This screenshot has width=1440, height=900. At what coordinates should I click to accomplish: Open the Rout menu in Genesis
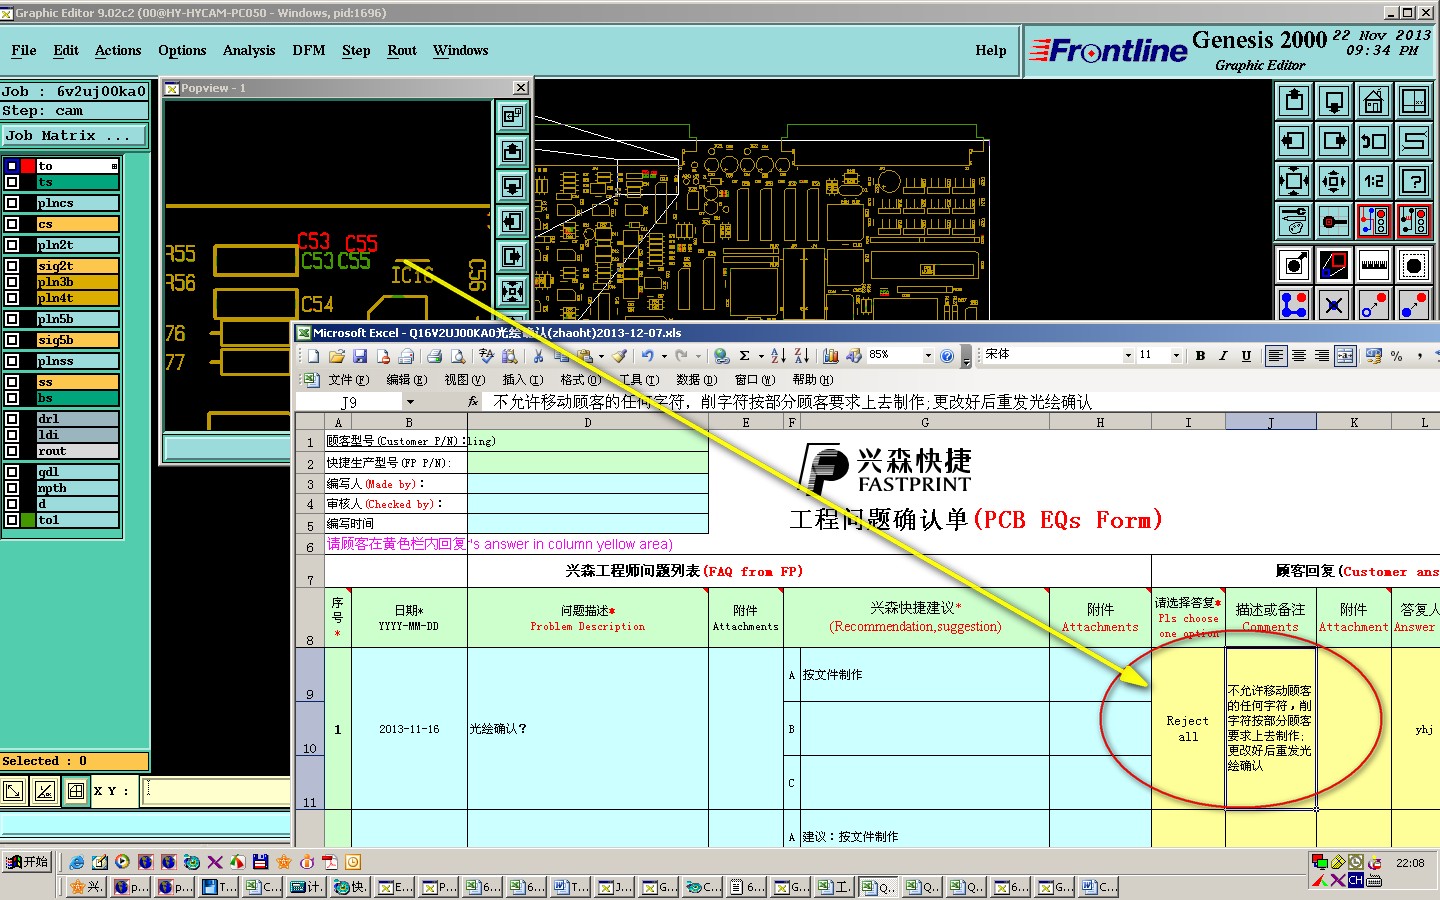click(x=402, y=50)
